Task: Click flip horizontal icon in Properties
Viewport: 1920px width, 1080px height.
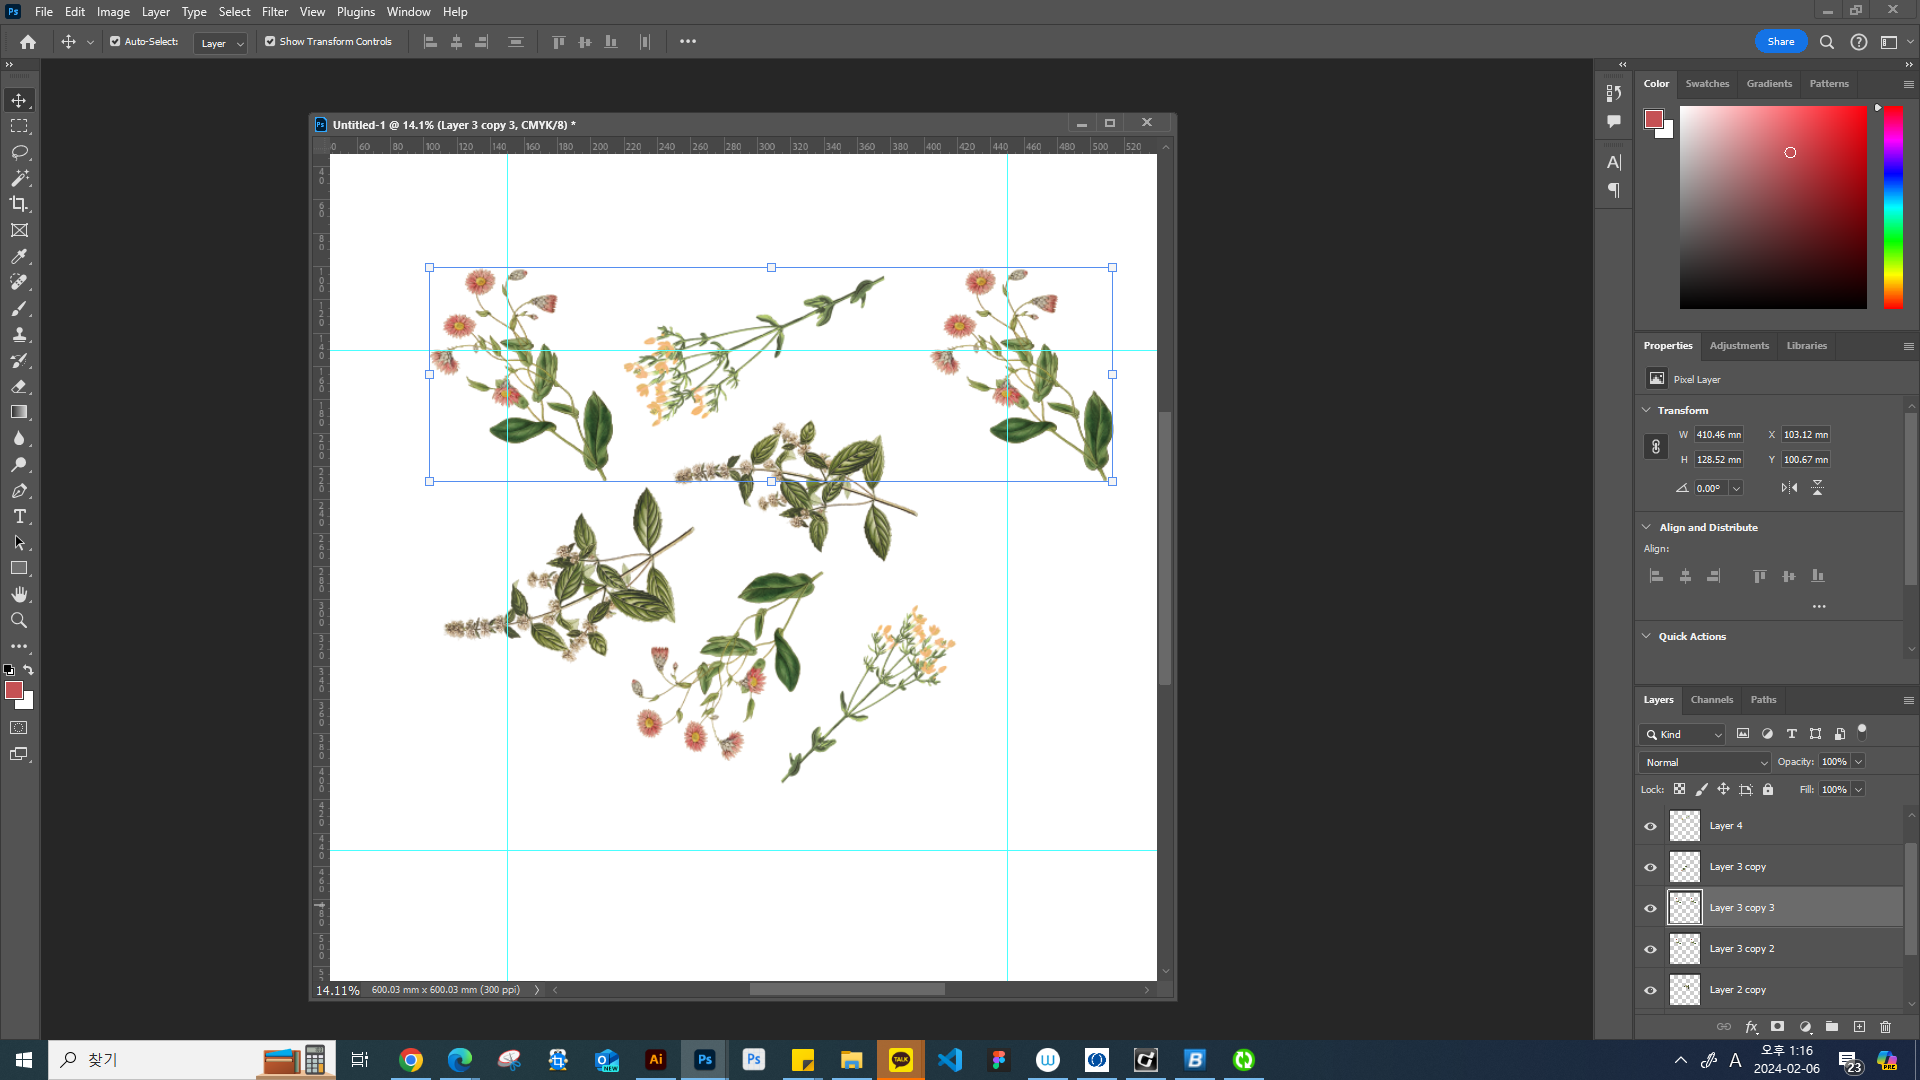Action: click(1789, 488)
